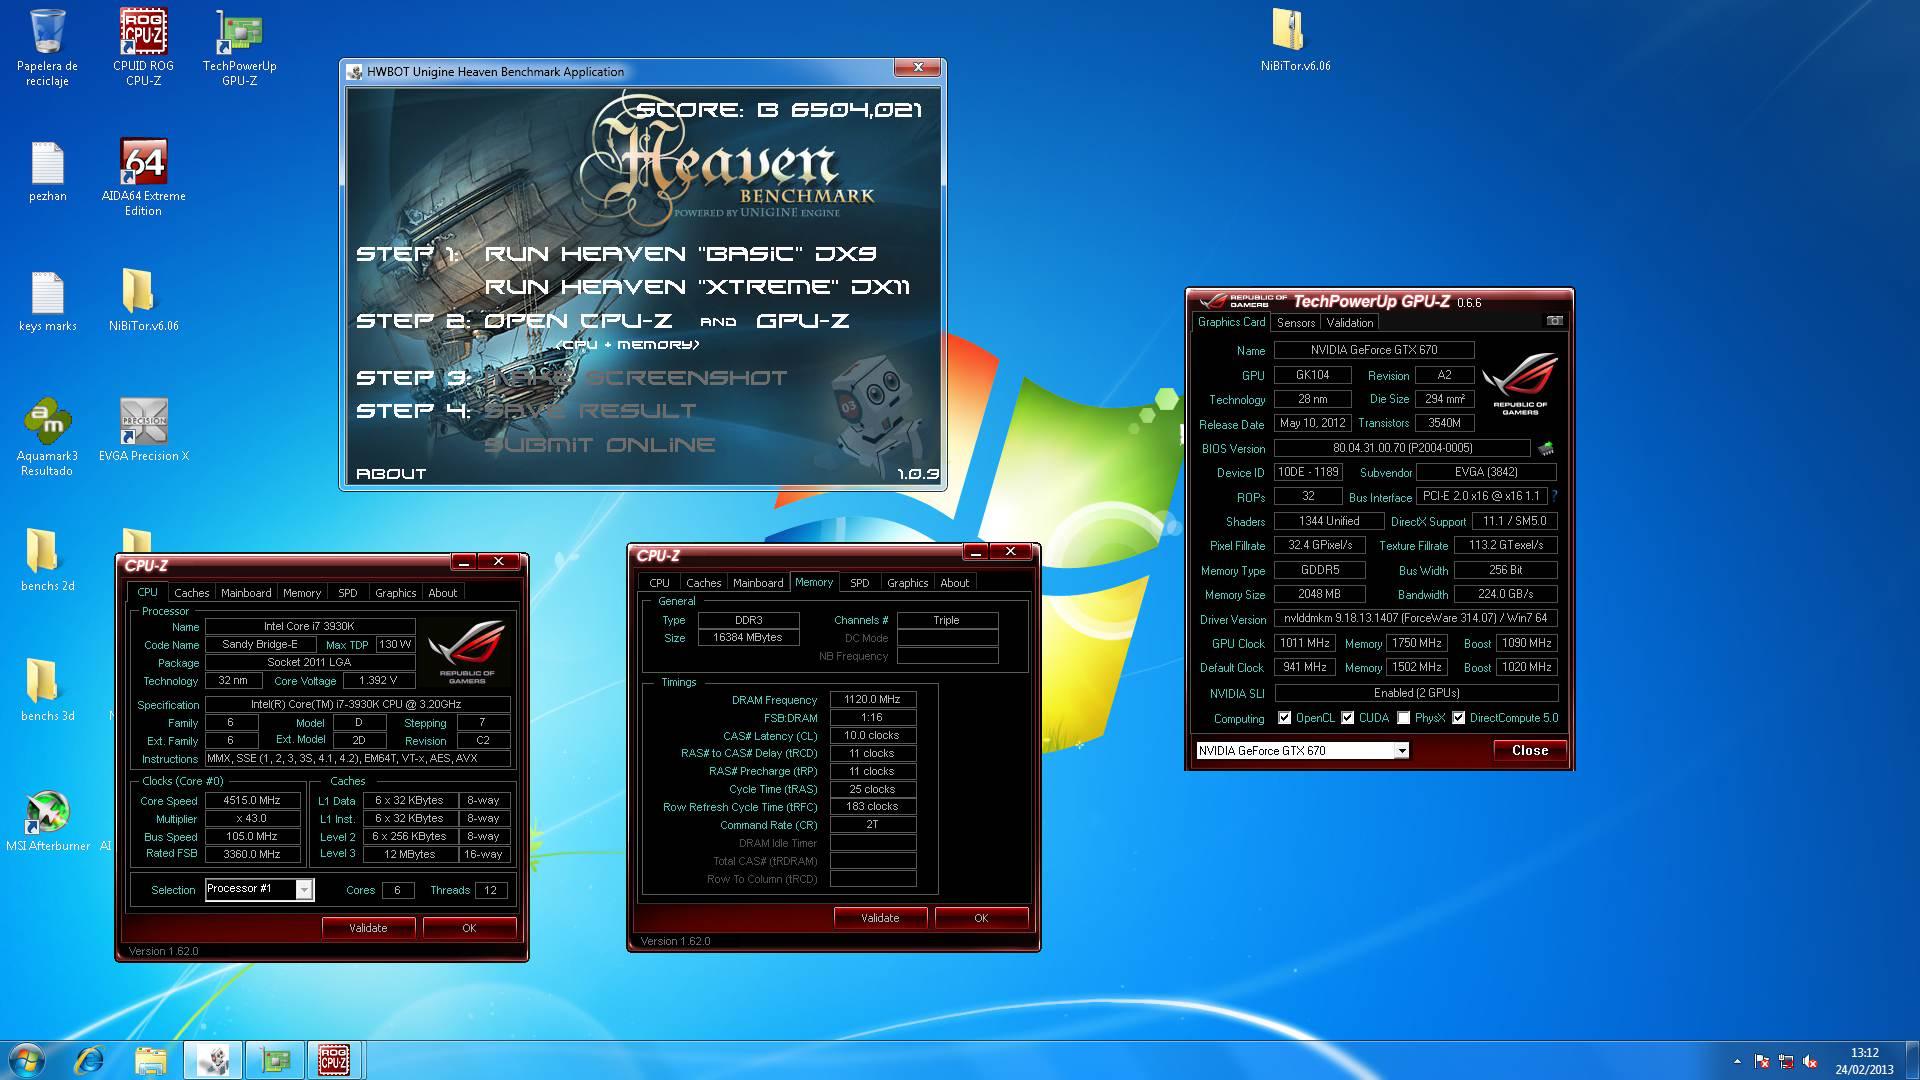Viewport: 1920px width, 1080px height.
Task: Open the CPUID ROG CPU-Z desktop shortcut
Action: pos(143,46)
